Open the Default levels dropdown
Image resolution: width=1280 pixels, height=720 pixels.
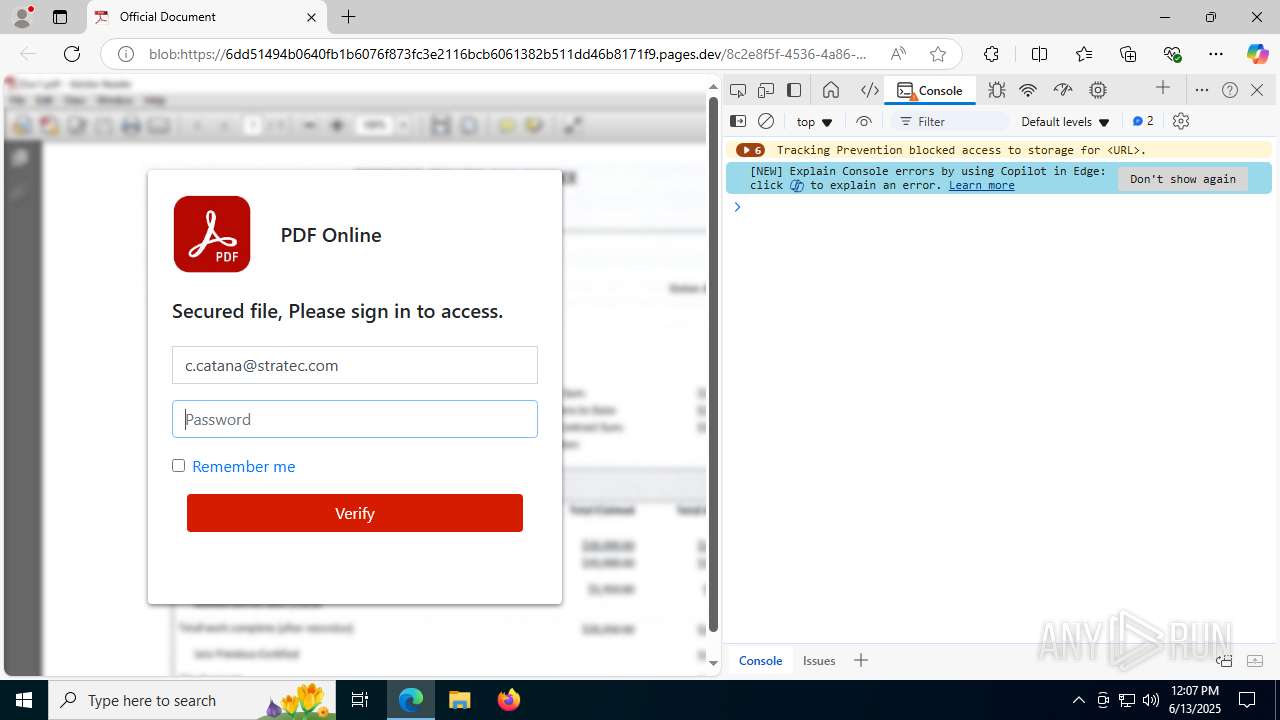tap(1065, 122)
